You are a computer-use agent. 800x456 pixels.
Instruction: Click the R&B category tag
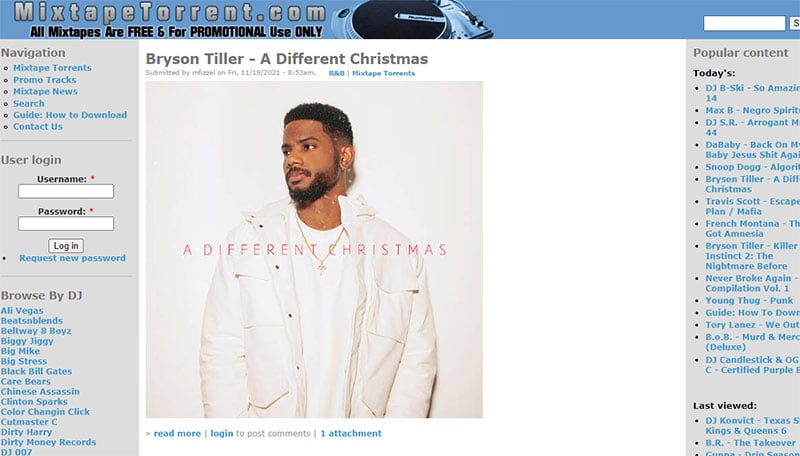click(x=336, y=73)
